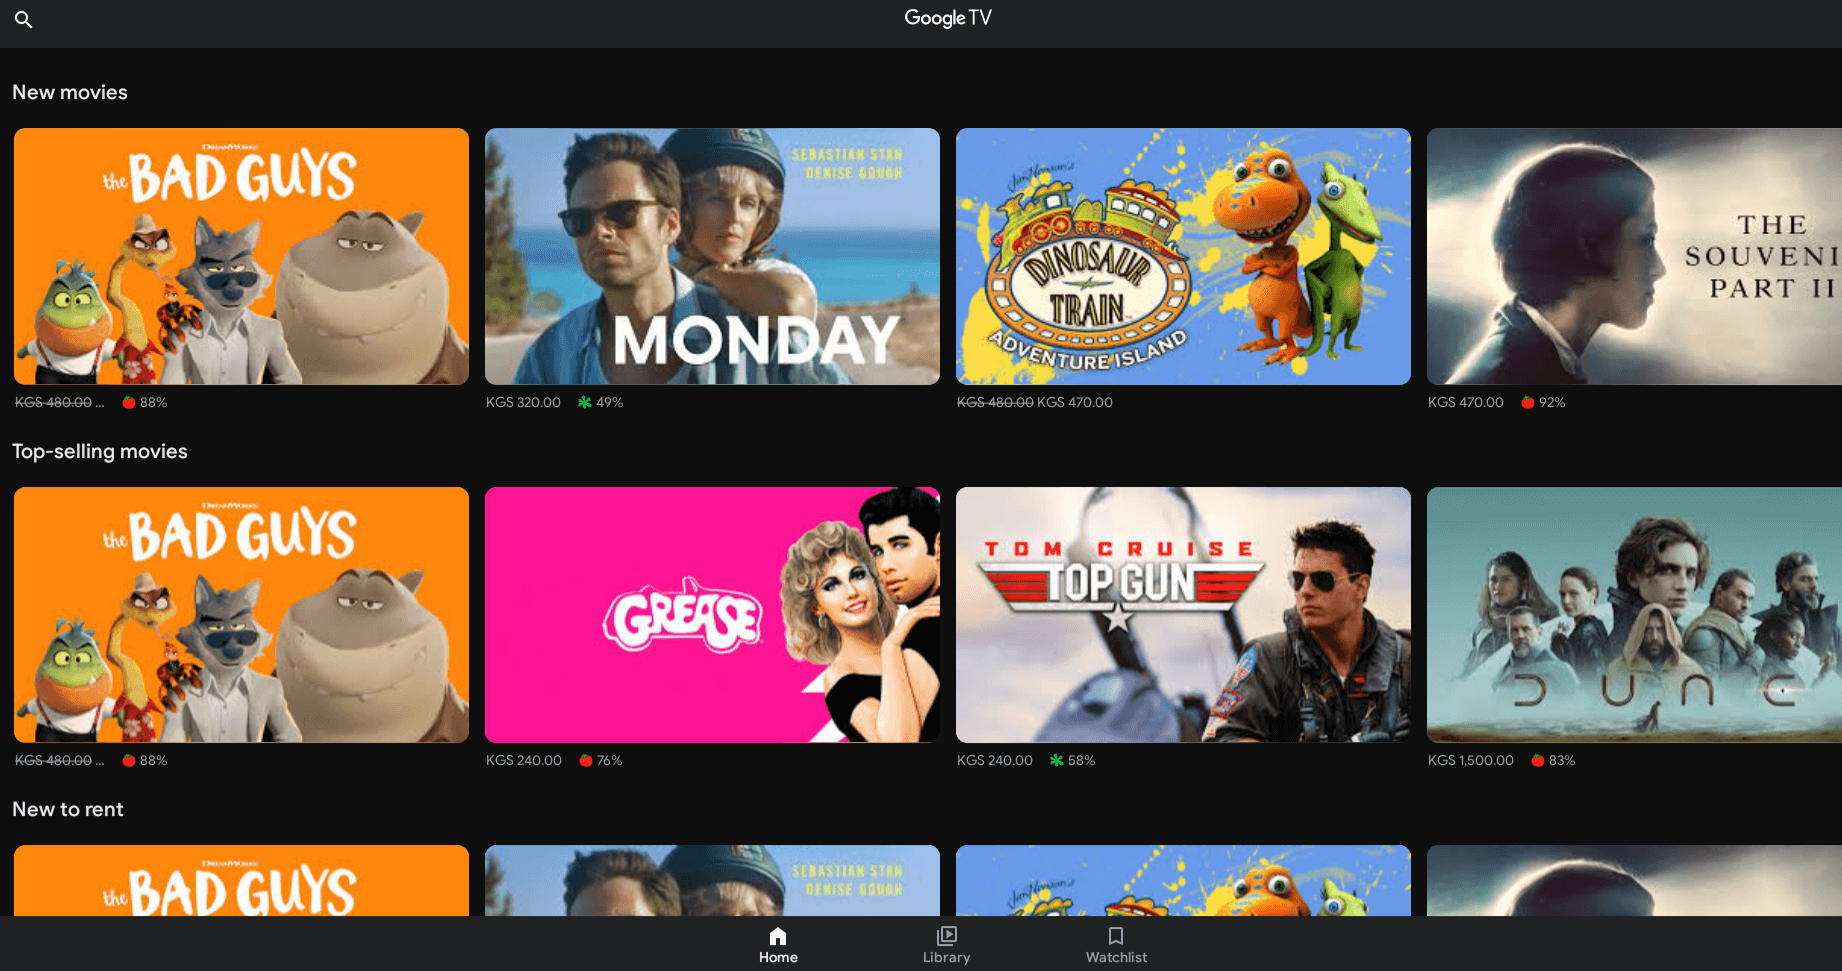Click the KGS 470.00 price for Dinosaur Train
This screenshot has height=971, width=1842.
[1075, 402]
